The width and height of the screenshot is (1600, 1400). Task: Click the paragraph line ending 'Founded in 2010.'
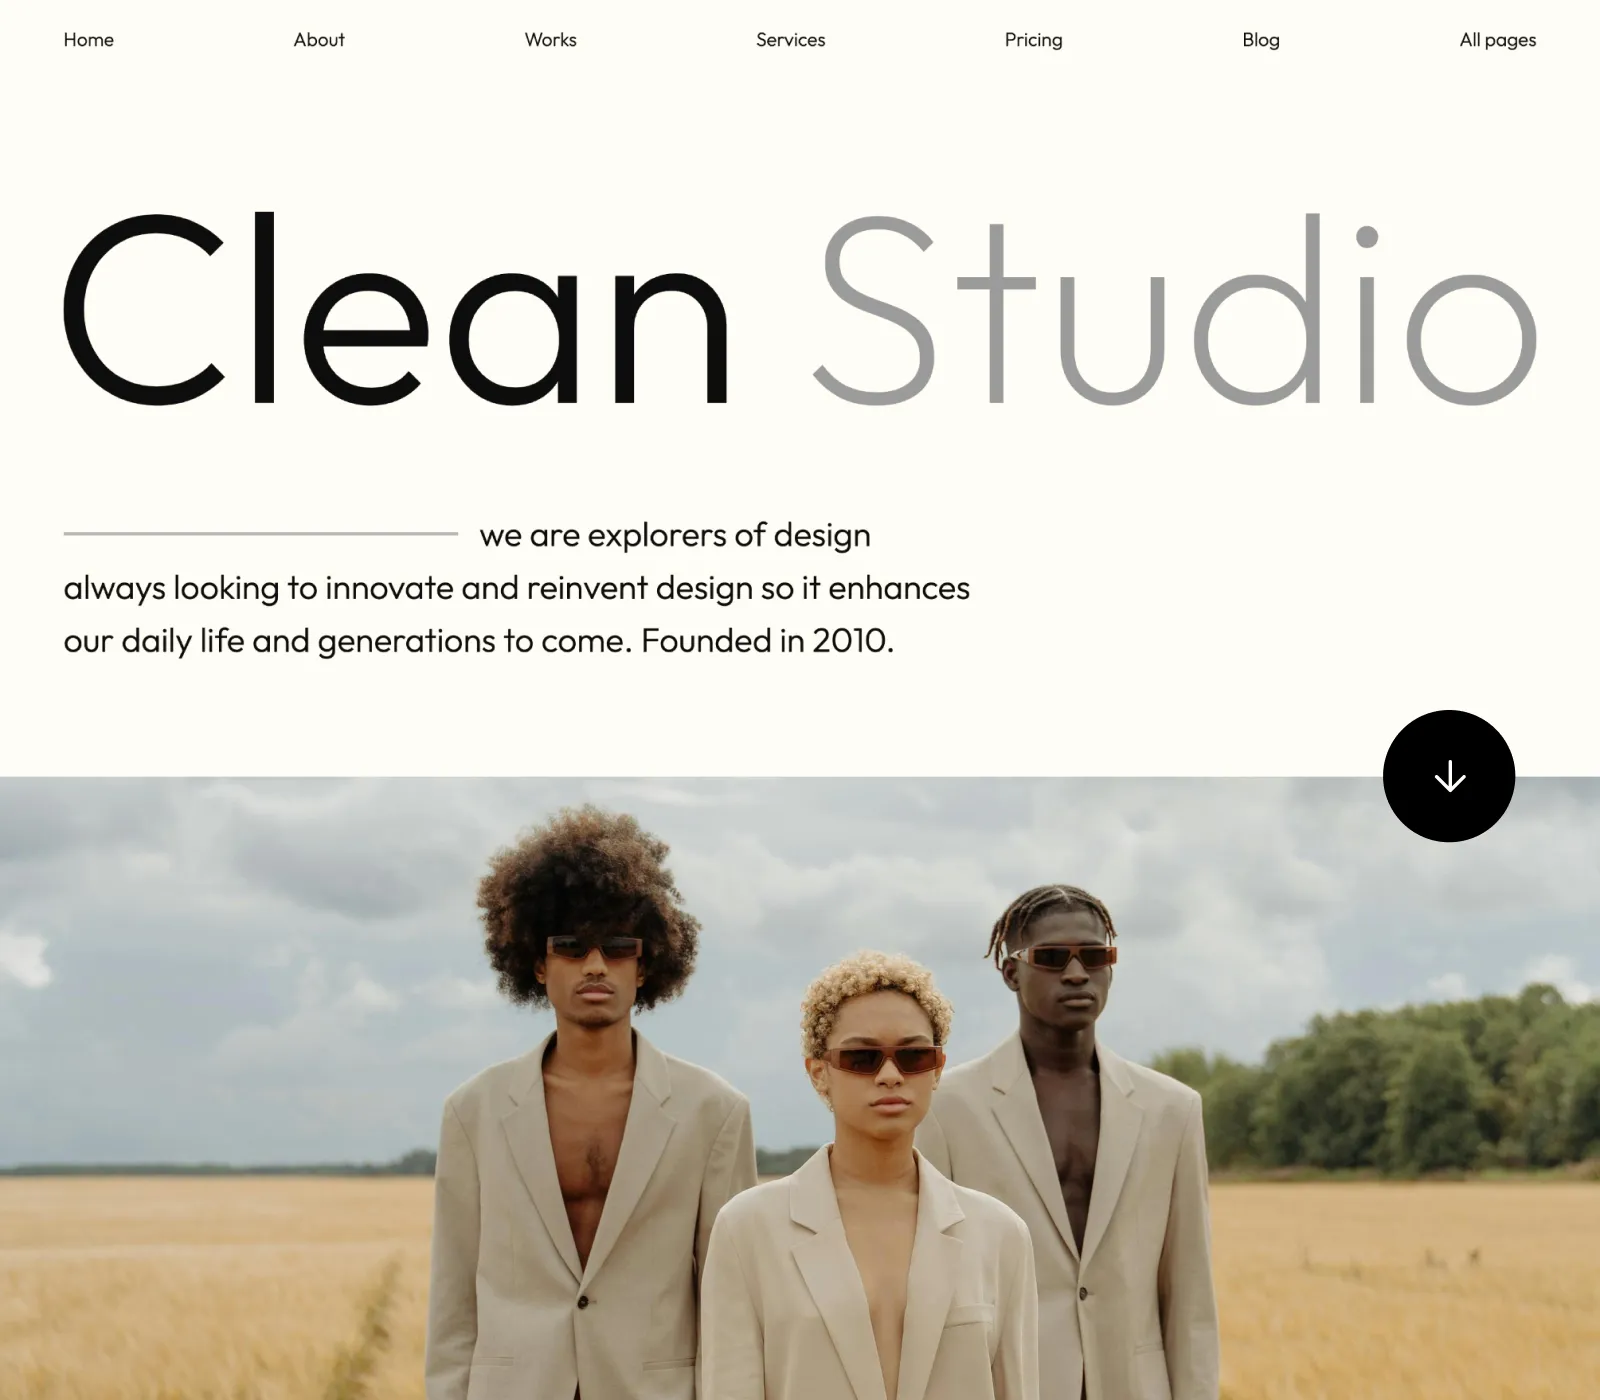tap(478, 641)
